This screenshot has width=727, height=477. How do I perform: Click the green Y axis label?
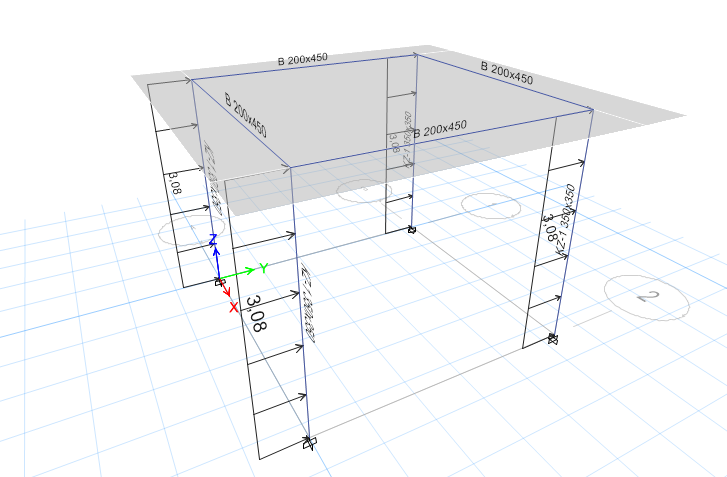click(264, 268)
